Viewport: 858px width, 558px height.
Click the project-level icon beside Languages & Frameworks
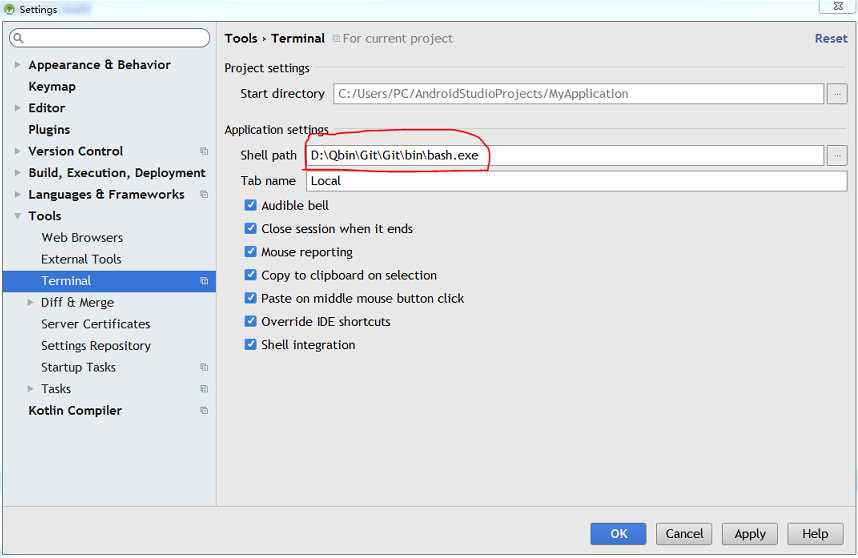click(x=204, y=194)
